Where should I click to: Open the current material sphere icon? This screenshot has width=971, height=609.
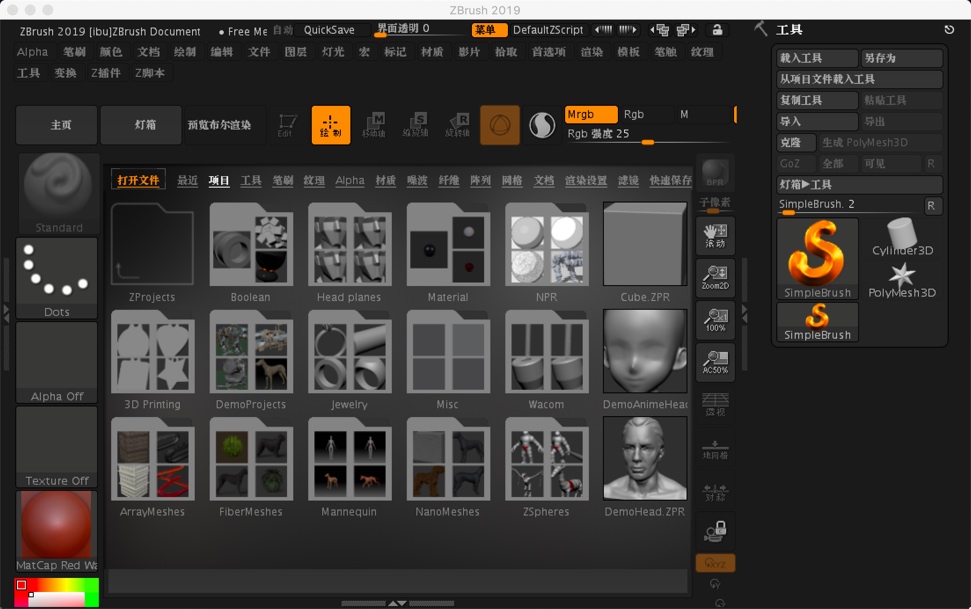[541, 125]
